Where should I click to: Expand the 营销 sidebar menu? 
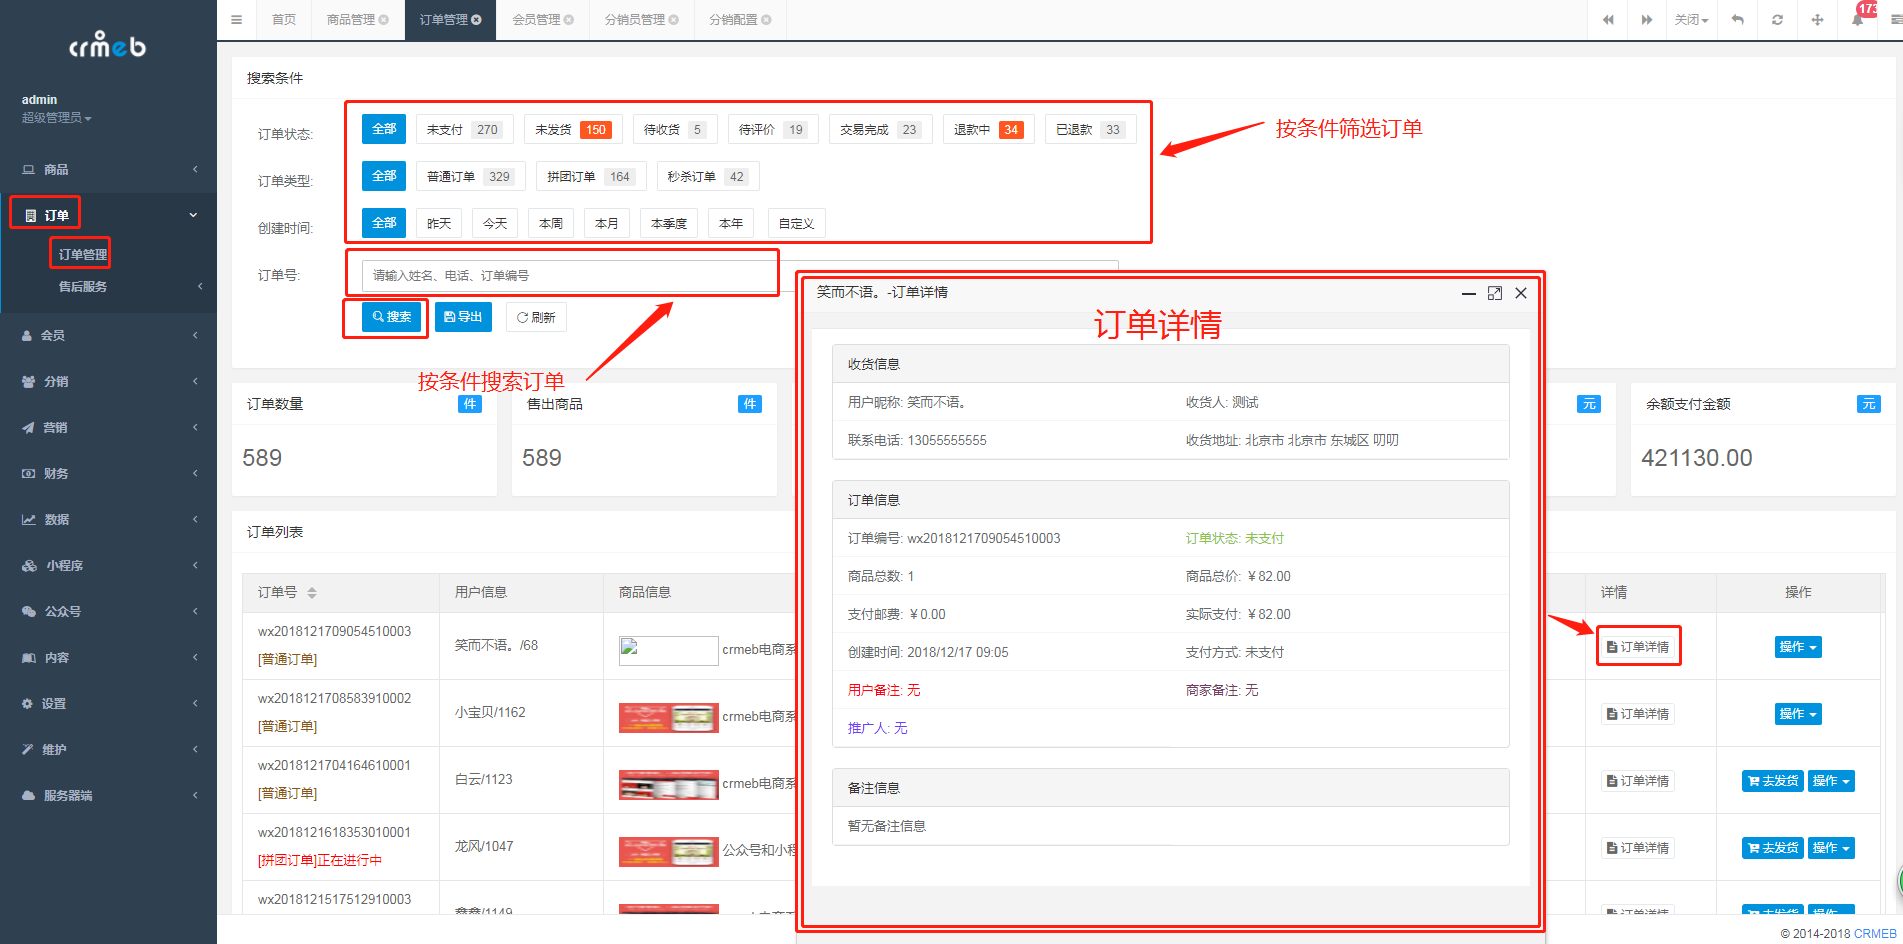click(x=108, y=428)
